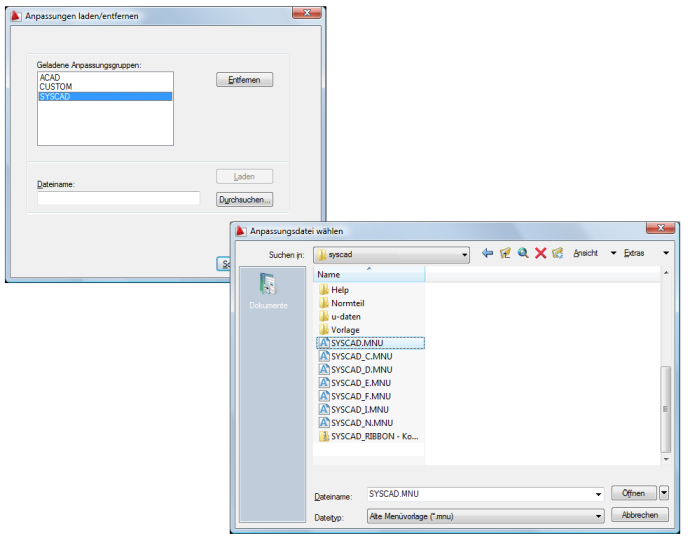The height and width of the screenshot is (543, 690).
Task: Select file SYSCAD_I.MNU
Action: point(354,410)
